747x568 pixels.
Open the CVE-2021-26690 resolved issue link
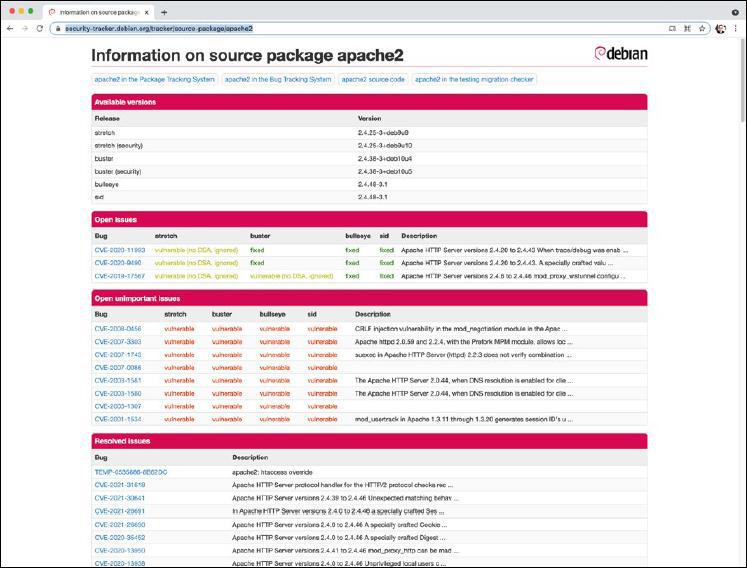click(120, 525)
